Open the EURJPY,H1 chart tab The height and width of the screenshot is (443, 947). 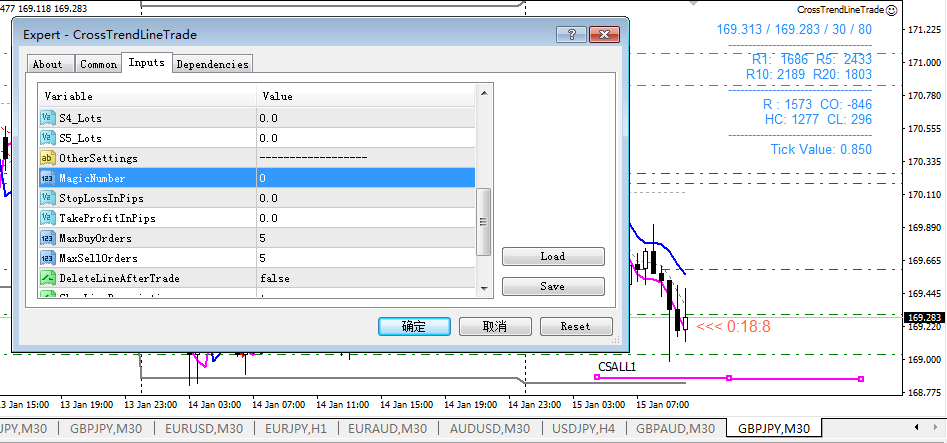297,428
